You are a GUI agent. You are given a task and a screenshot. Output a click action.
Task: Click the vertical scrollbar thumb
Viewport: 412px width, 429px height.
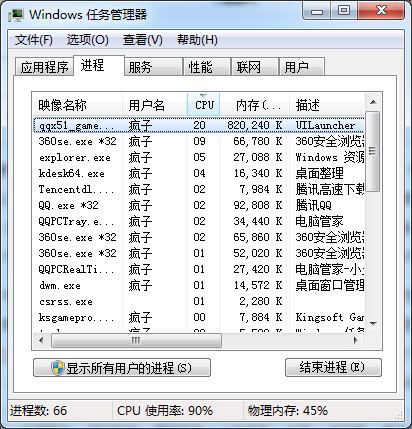point(373,152)
